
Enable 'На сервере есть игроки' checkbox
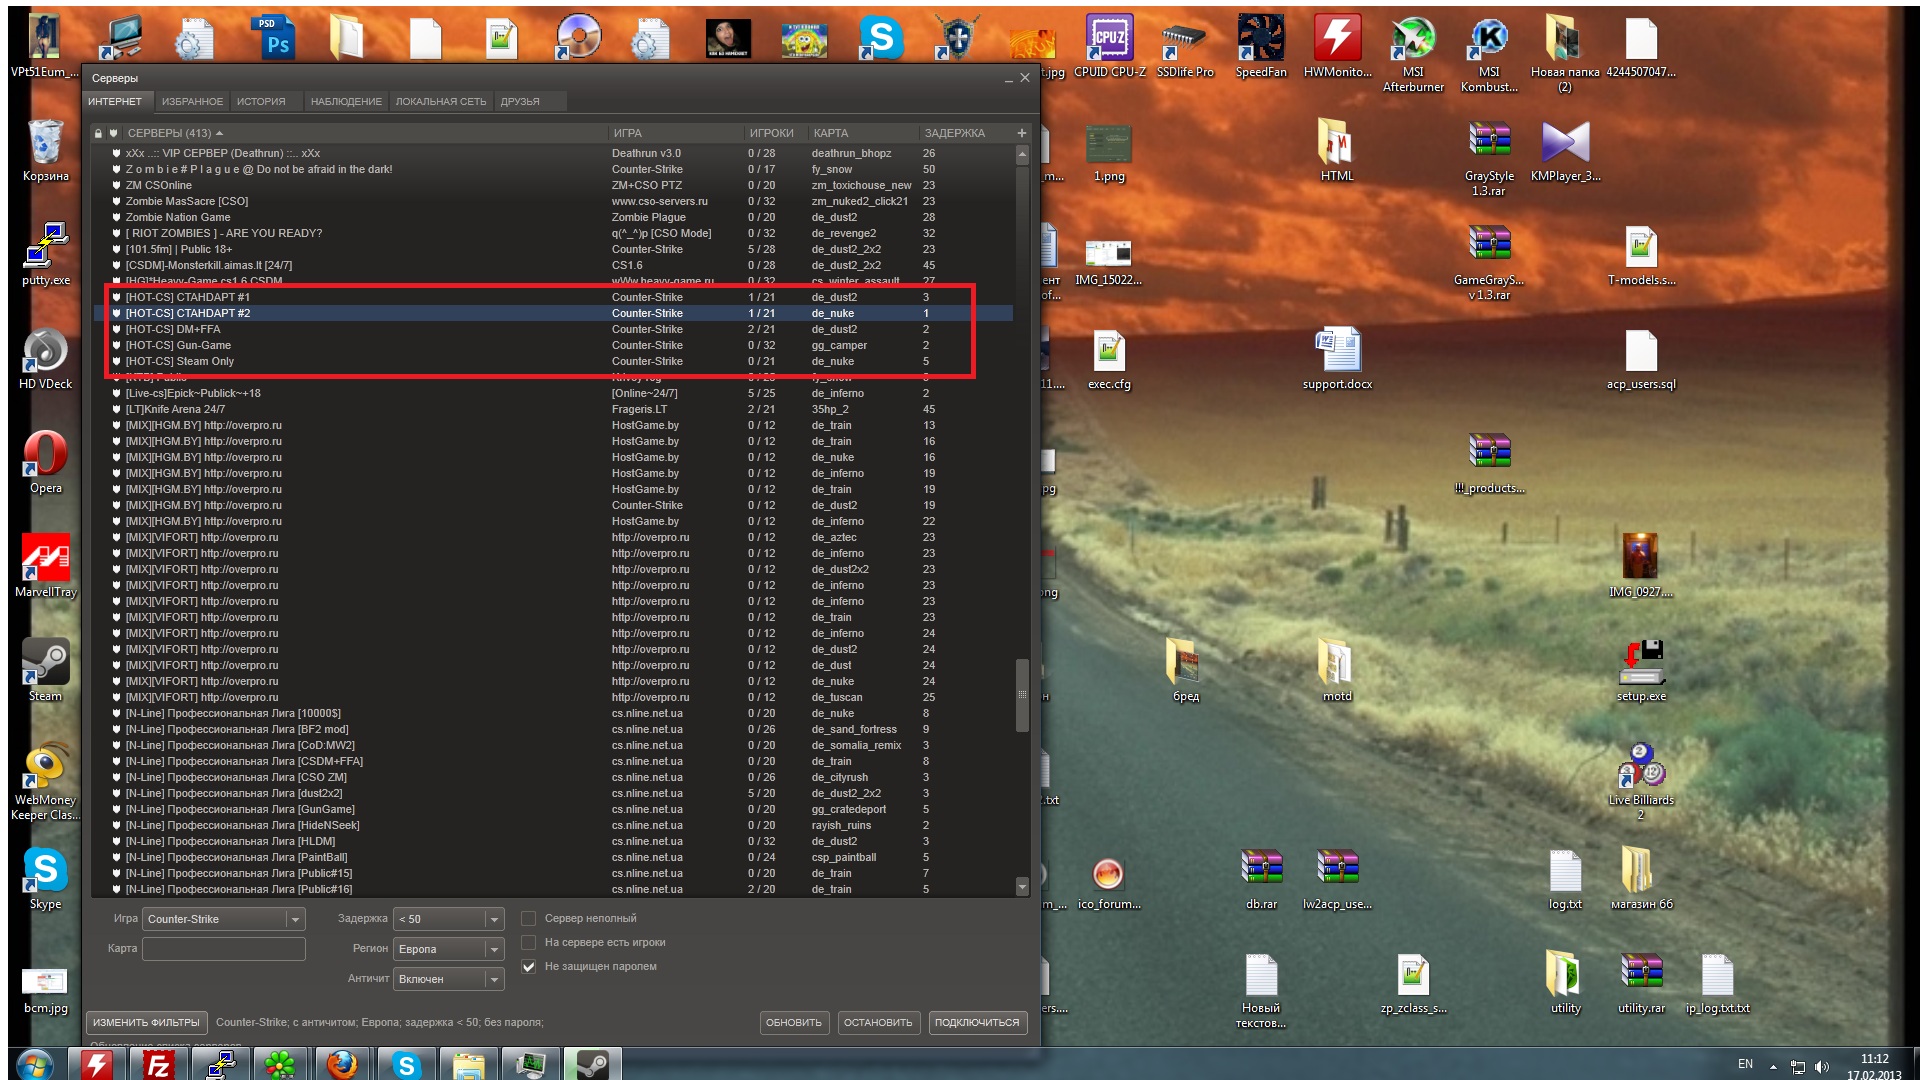[529, 942]
